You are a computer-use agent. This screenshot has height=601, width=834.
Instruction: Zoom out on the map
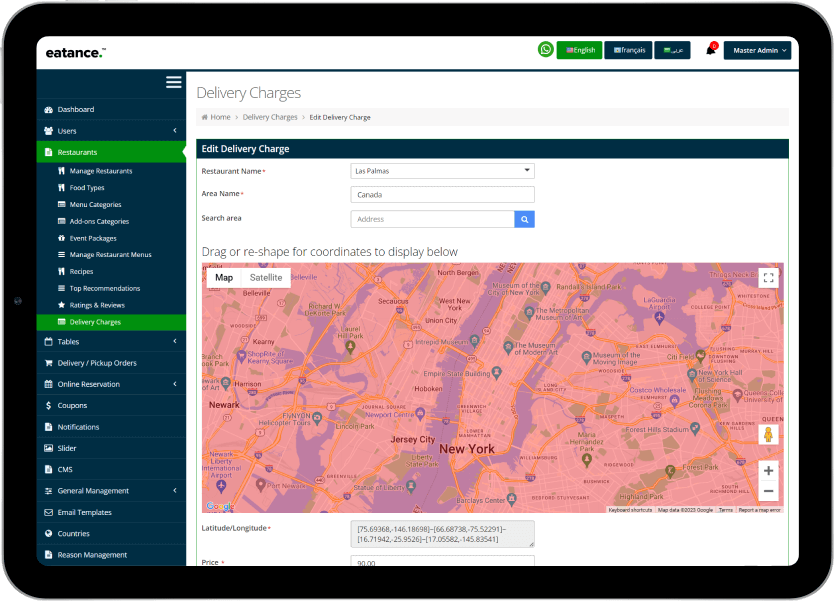(768, 491)
